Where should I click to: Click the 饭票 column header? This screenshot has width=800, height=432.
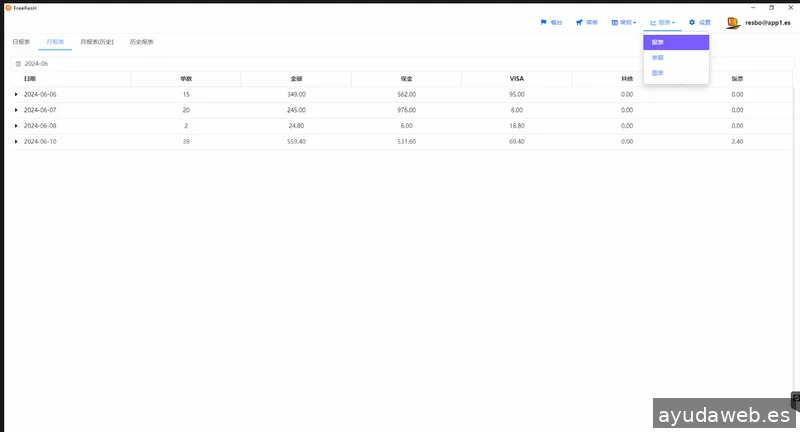[x=737, y=79]
